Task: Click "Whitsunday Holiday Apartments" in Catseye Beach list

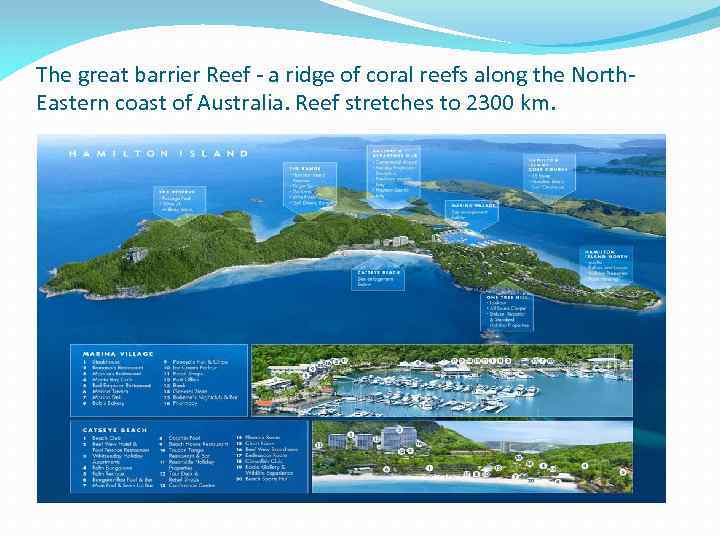Action: coord(118,459)
